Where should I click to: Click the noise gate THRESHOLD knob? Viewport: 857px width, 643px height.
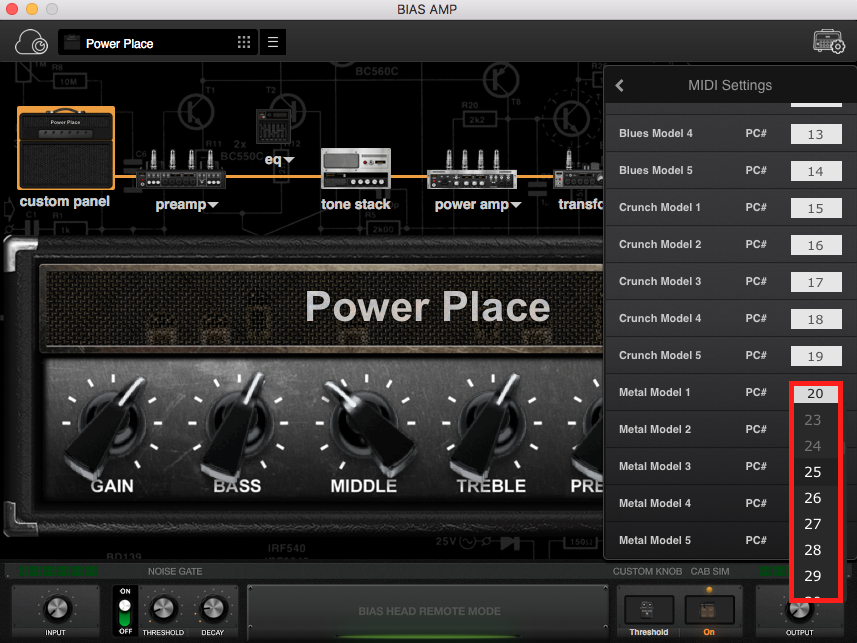point(163,609)
